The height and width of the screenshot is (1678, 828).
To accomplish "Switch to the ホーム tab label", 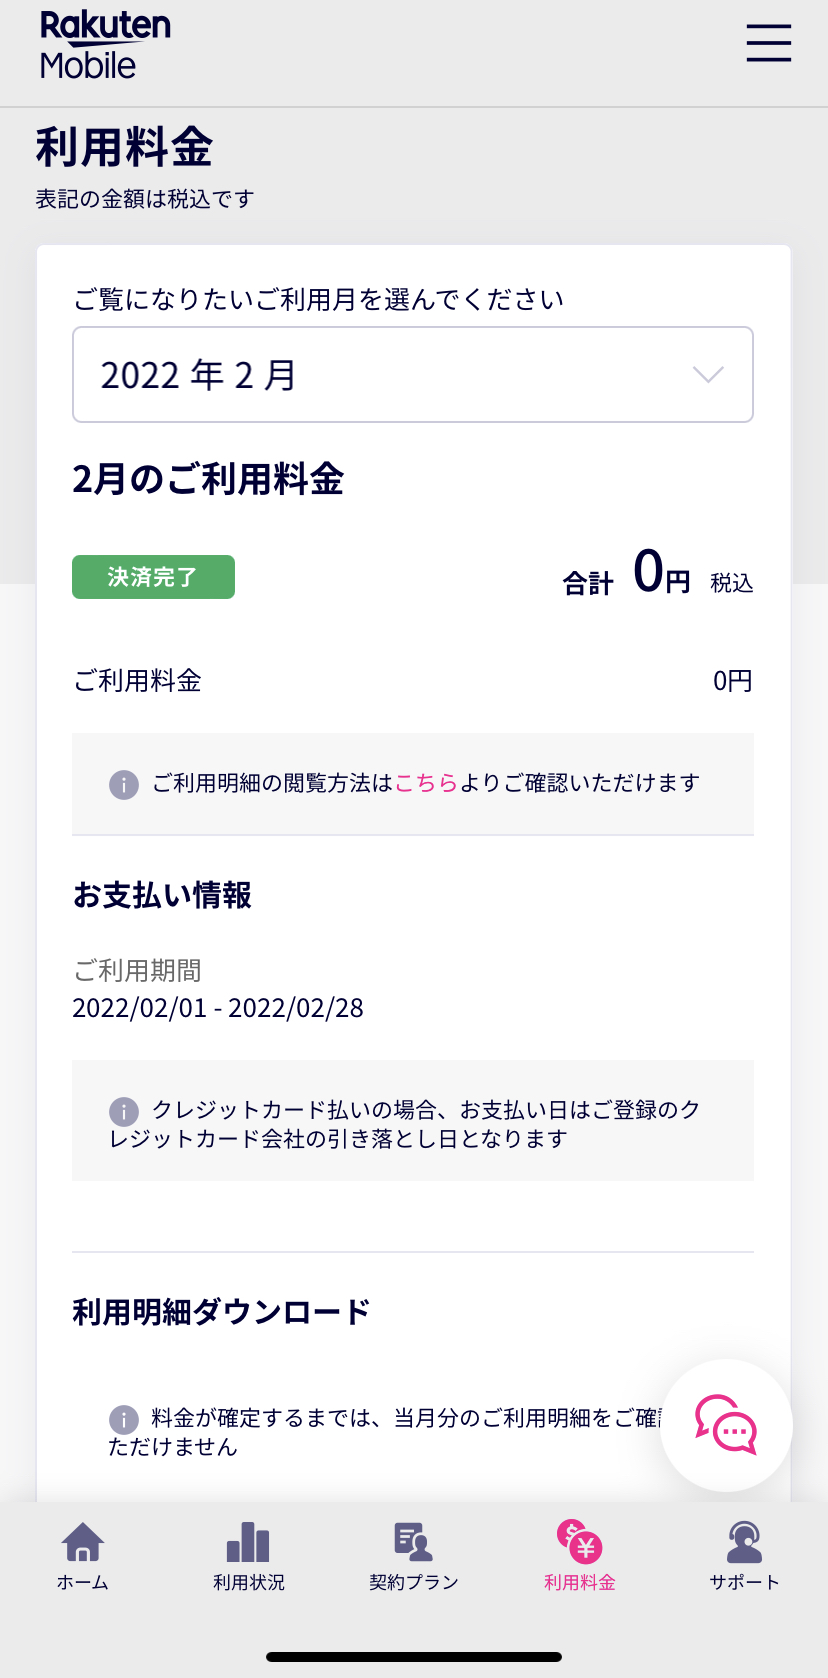I will tap(83, 1583).
